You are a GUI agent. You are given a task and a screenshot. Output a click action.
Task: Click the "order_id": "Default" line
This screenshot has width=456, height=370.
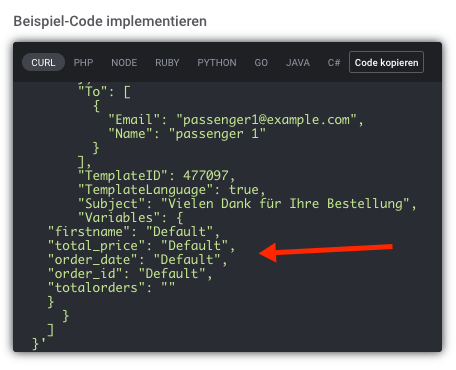tap(130, 274)
